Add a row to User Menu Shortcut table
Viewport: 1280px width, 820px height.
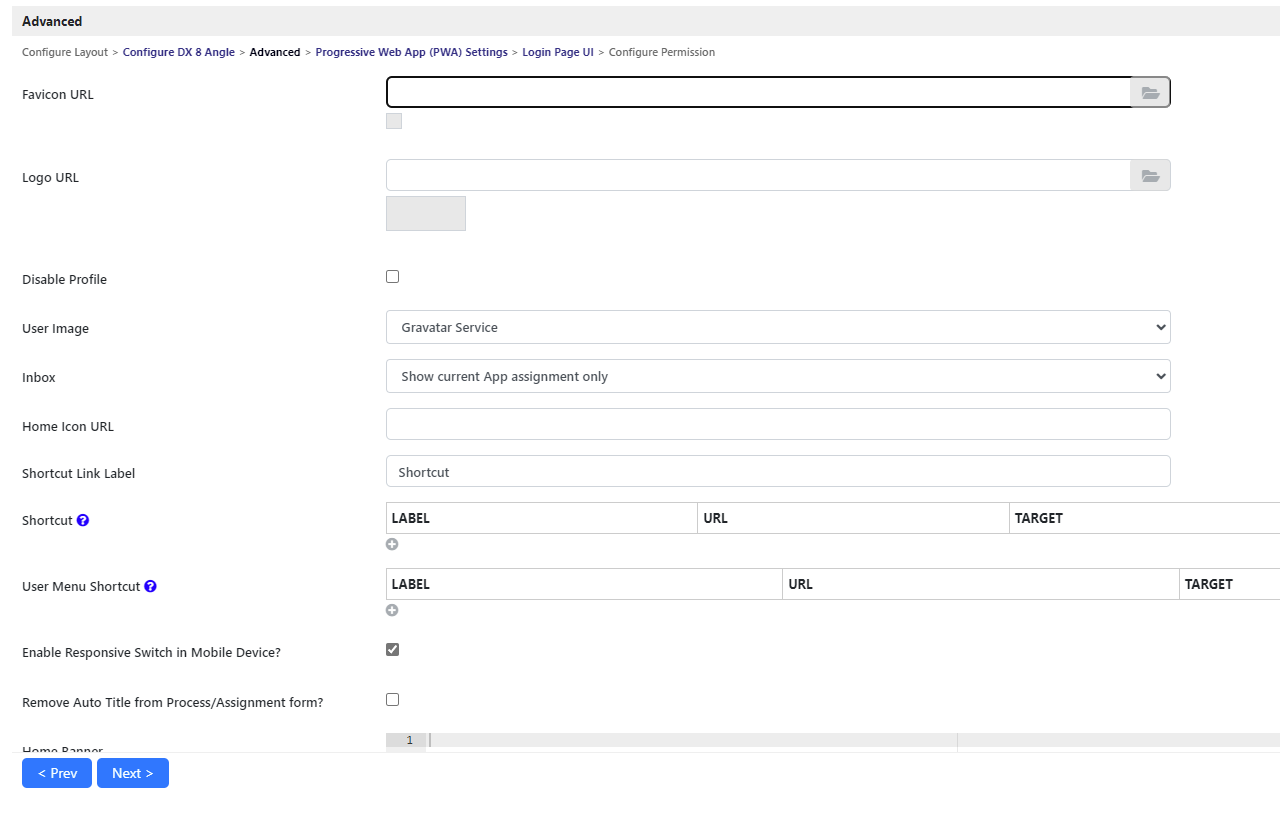392,611
